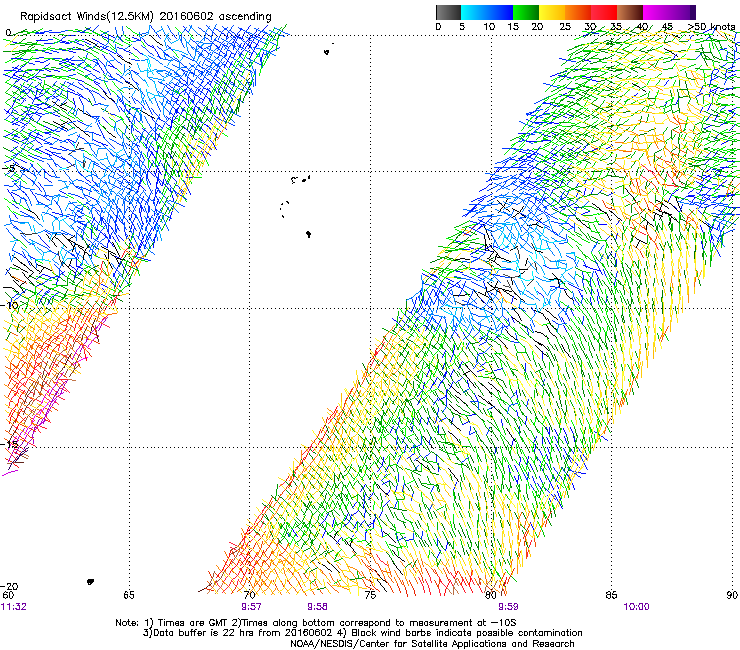Click the '85' longitude axis label
740x650 pixels.
click(x=611, y=595)
